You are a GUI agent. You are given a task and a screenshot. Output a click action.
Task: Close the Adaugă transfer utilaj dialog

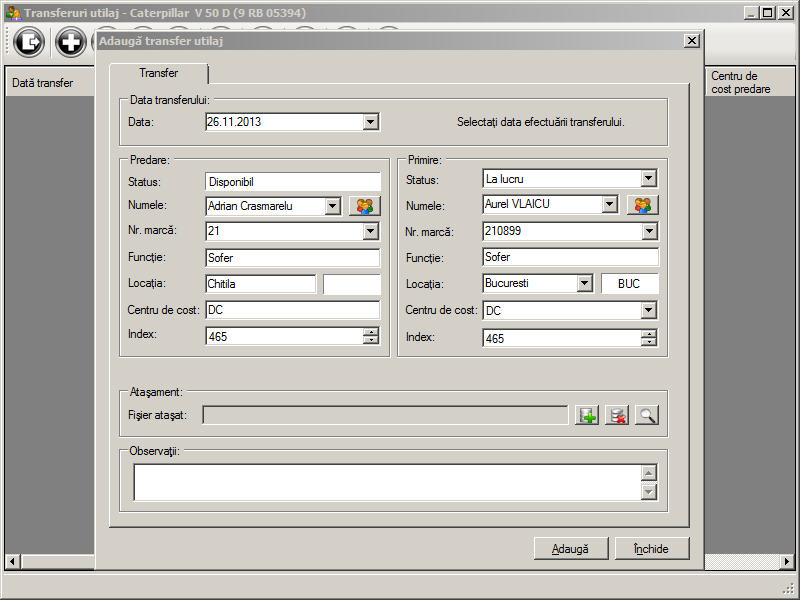click(x=691, y=41)
